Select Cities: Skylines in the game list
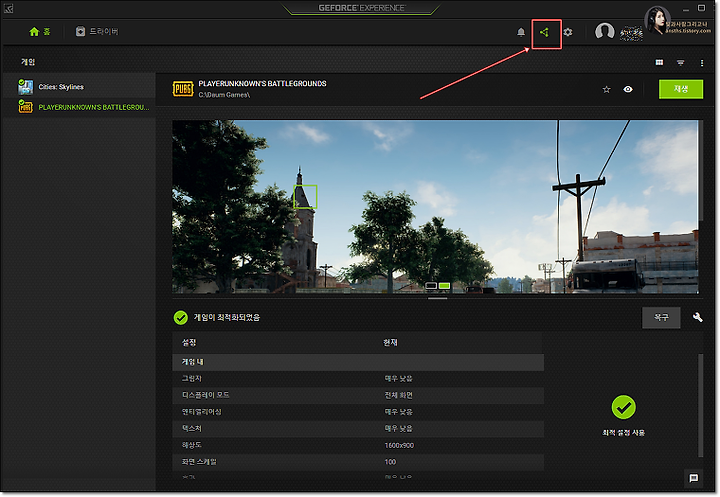Viewport: 720px width, 497px height. click(79, 87)
